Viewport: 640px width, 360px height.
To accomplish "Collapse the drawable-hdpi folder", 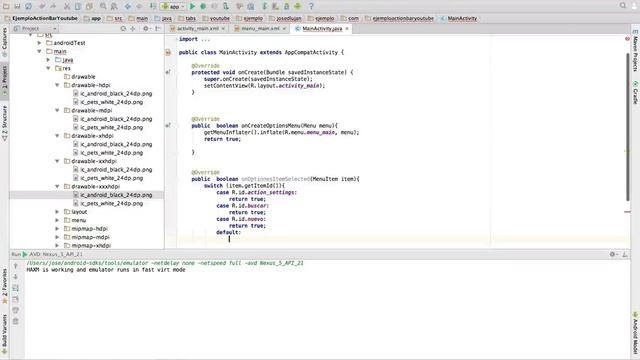I will click(58, 85).
